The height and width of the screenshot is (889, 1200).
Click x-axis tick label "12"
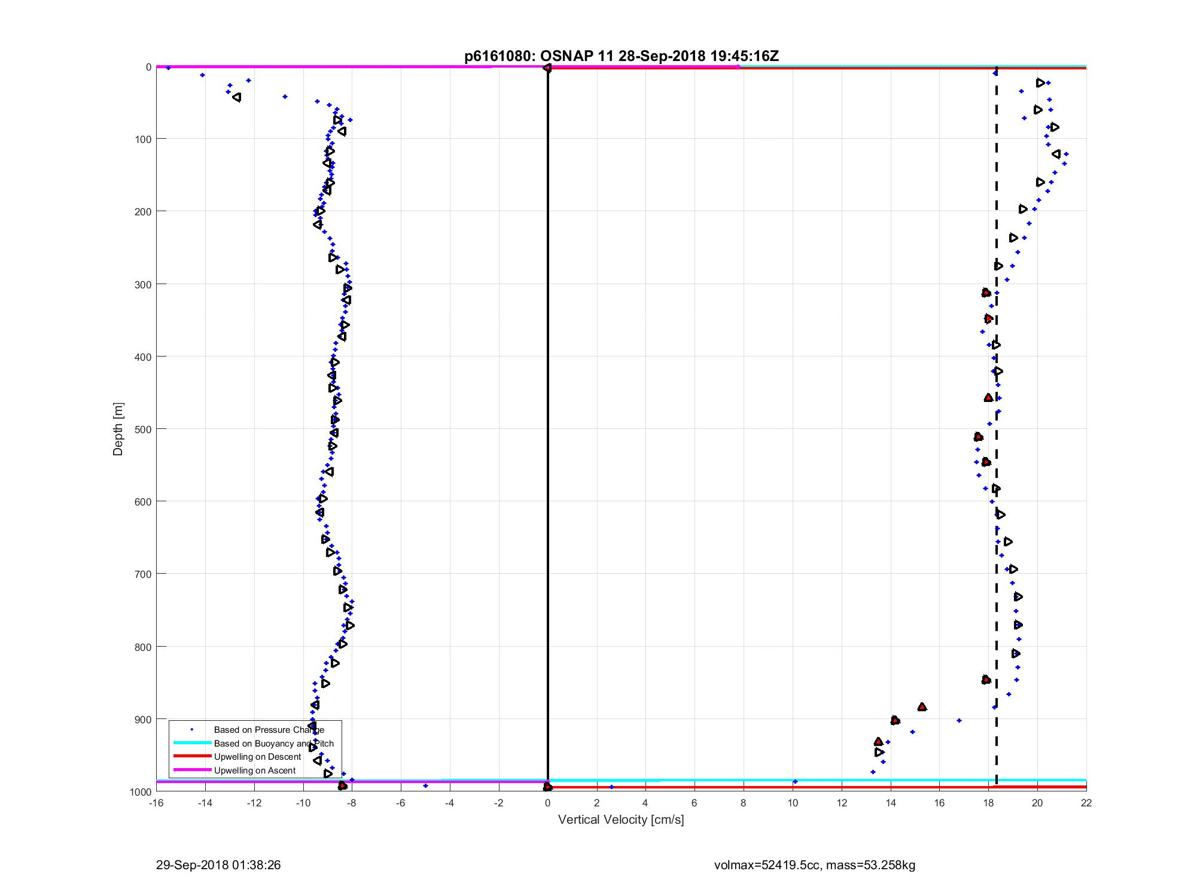point(842,803)
